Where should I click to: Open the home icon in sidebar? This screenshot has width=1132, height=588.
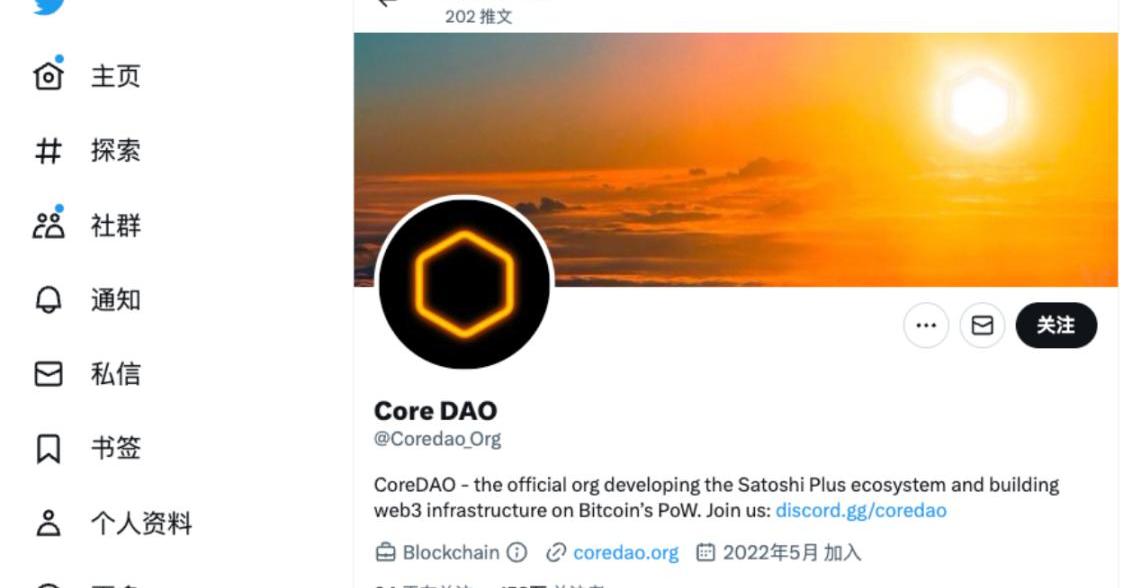48,75
